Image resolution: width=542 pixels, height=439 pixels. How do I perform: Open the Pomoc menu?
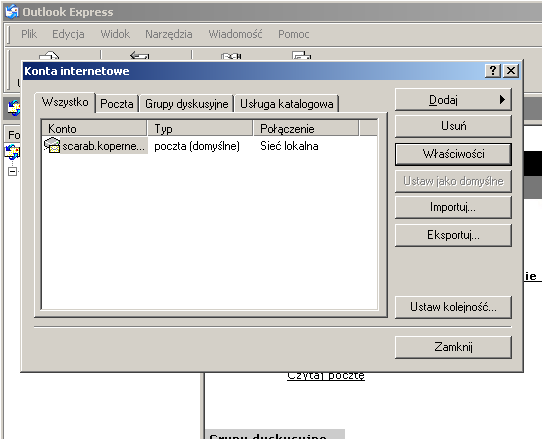click(293, 34)
